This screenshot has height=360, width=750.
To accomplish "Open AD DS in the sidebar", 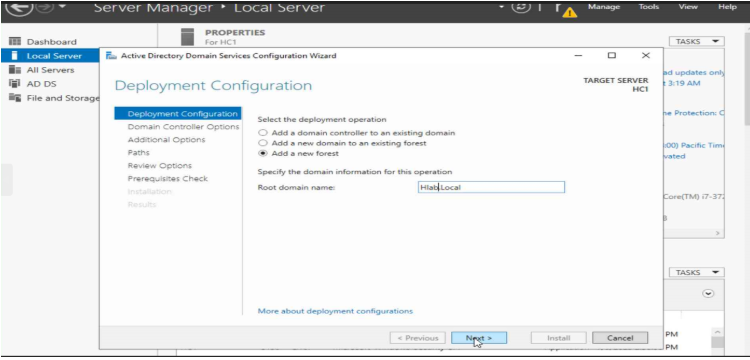I will tap(41, 84).
